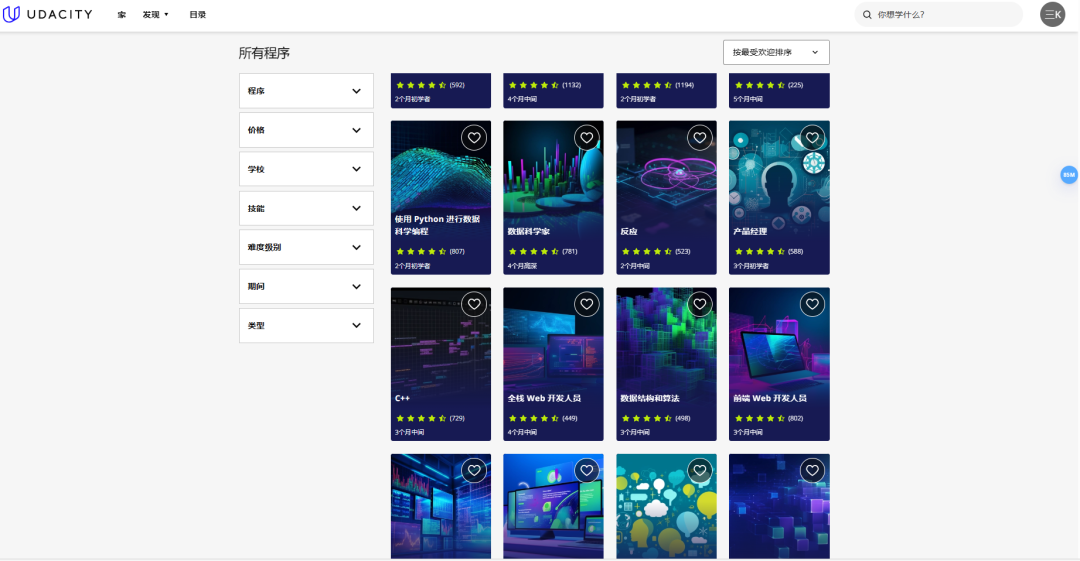Click the Udacity logo
The image size is (1080, 561).
coord(48,14)
